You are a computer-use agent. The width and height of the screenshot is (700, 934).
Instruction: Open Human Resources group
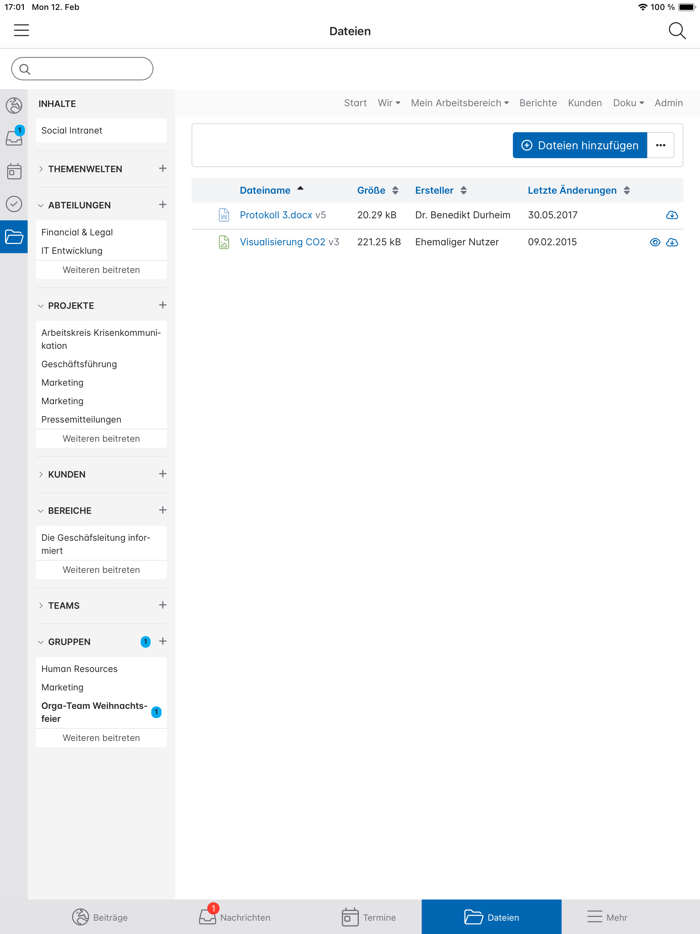click(x=79, y=669)
